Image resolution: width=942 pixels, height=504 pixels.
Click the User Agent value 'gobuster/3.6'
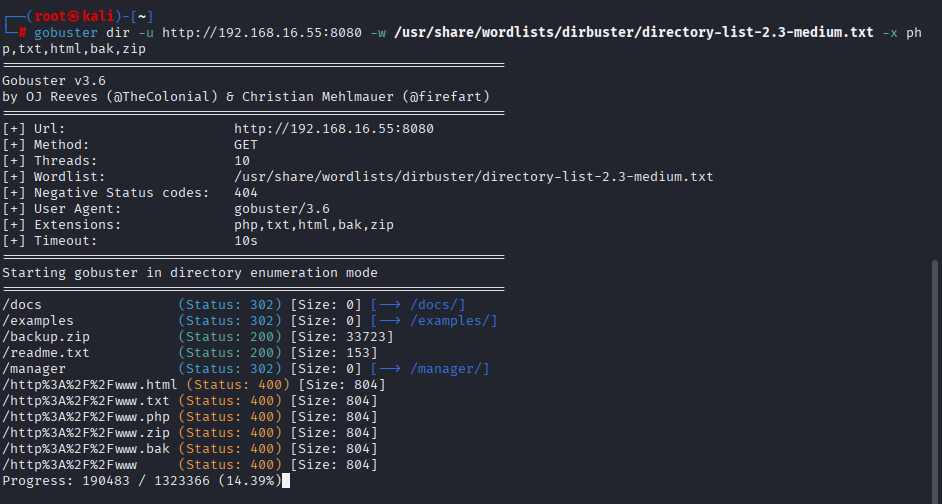click(282, 209)
